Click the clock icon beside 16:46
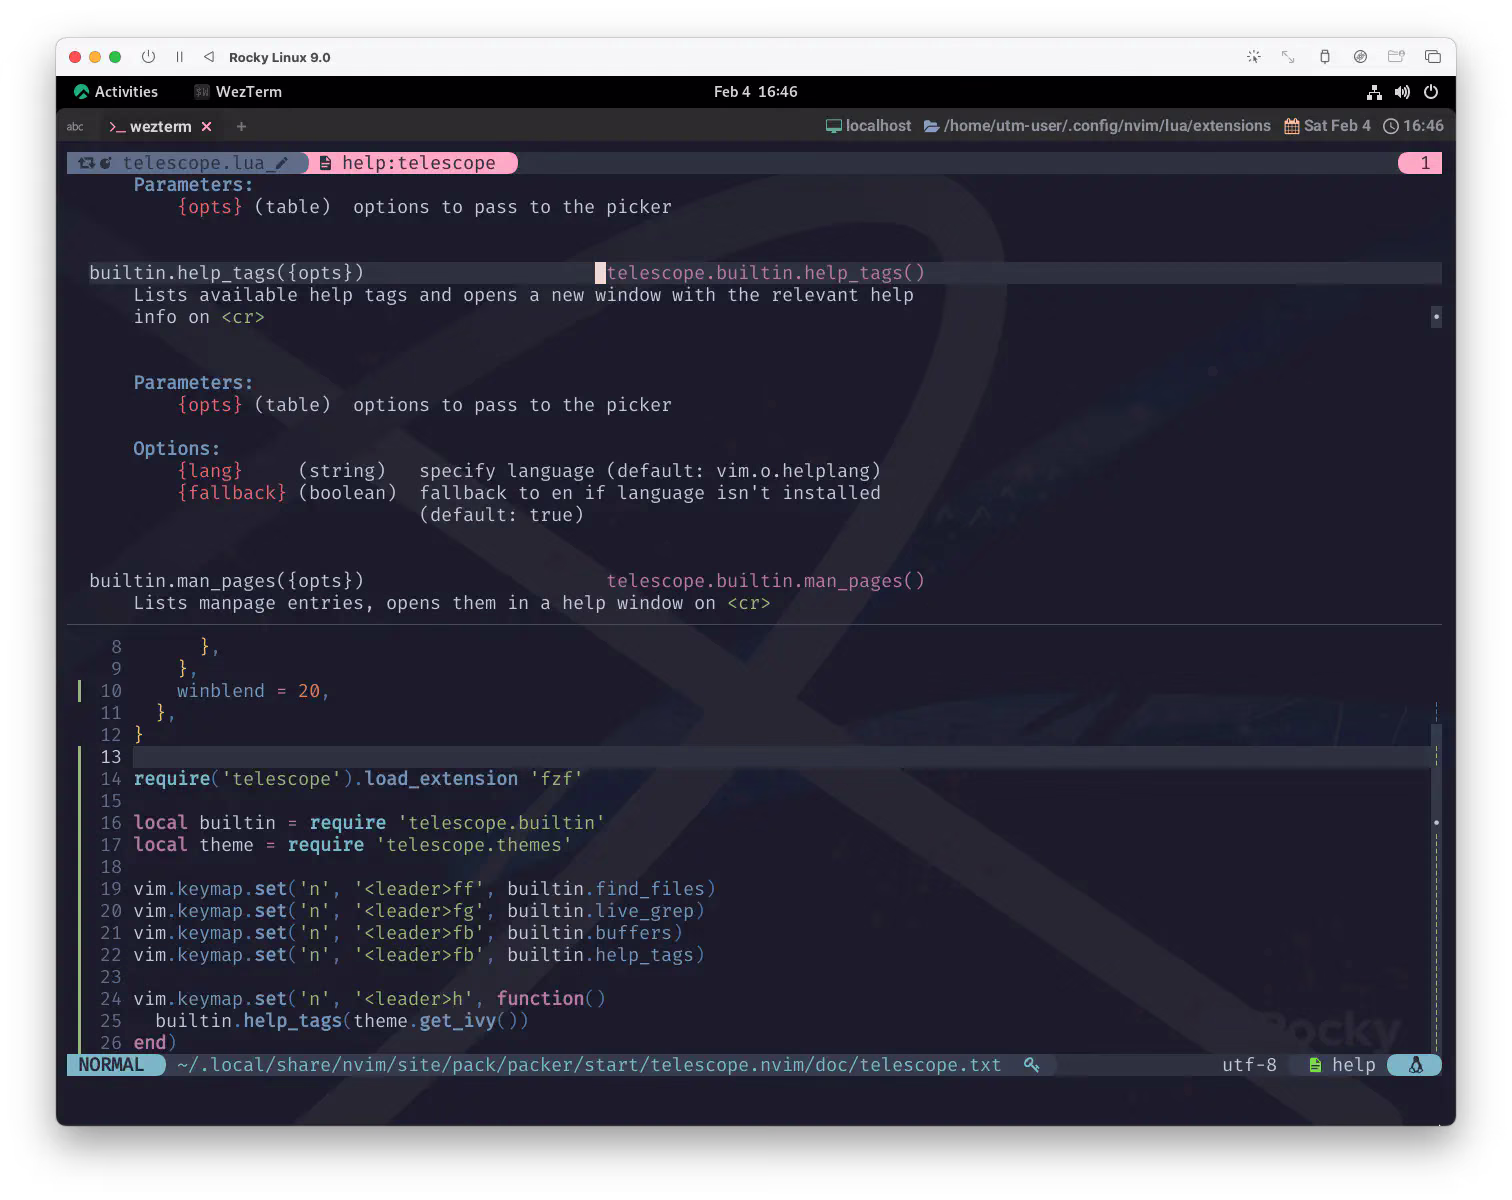 tap(1391, 126)
